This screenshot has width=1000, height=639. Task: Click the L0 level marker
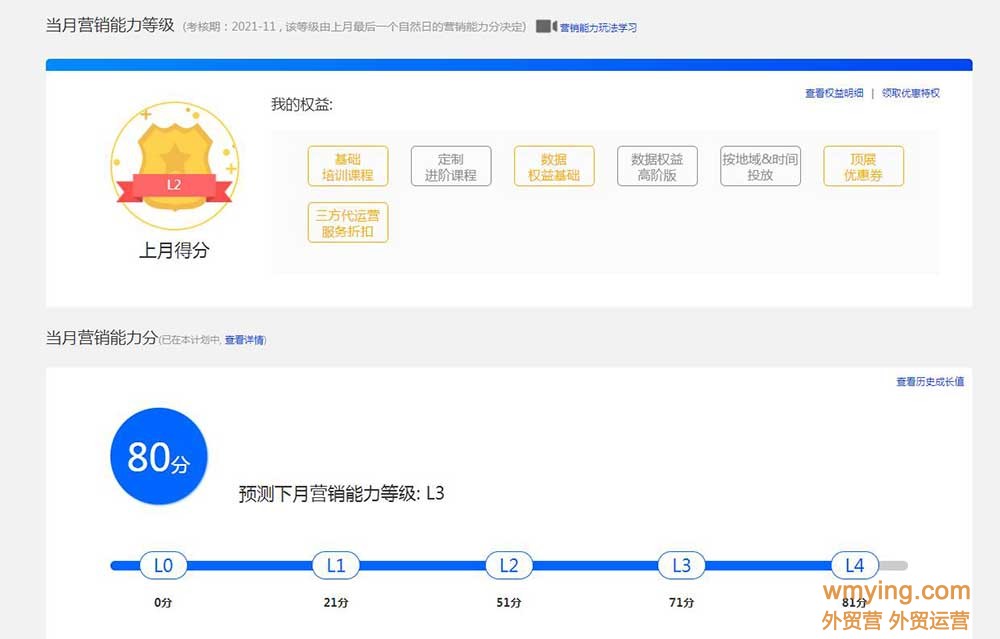coord(163,565)
